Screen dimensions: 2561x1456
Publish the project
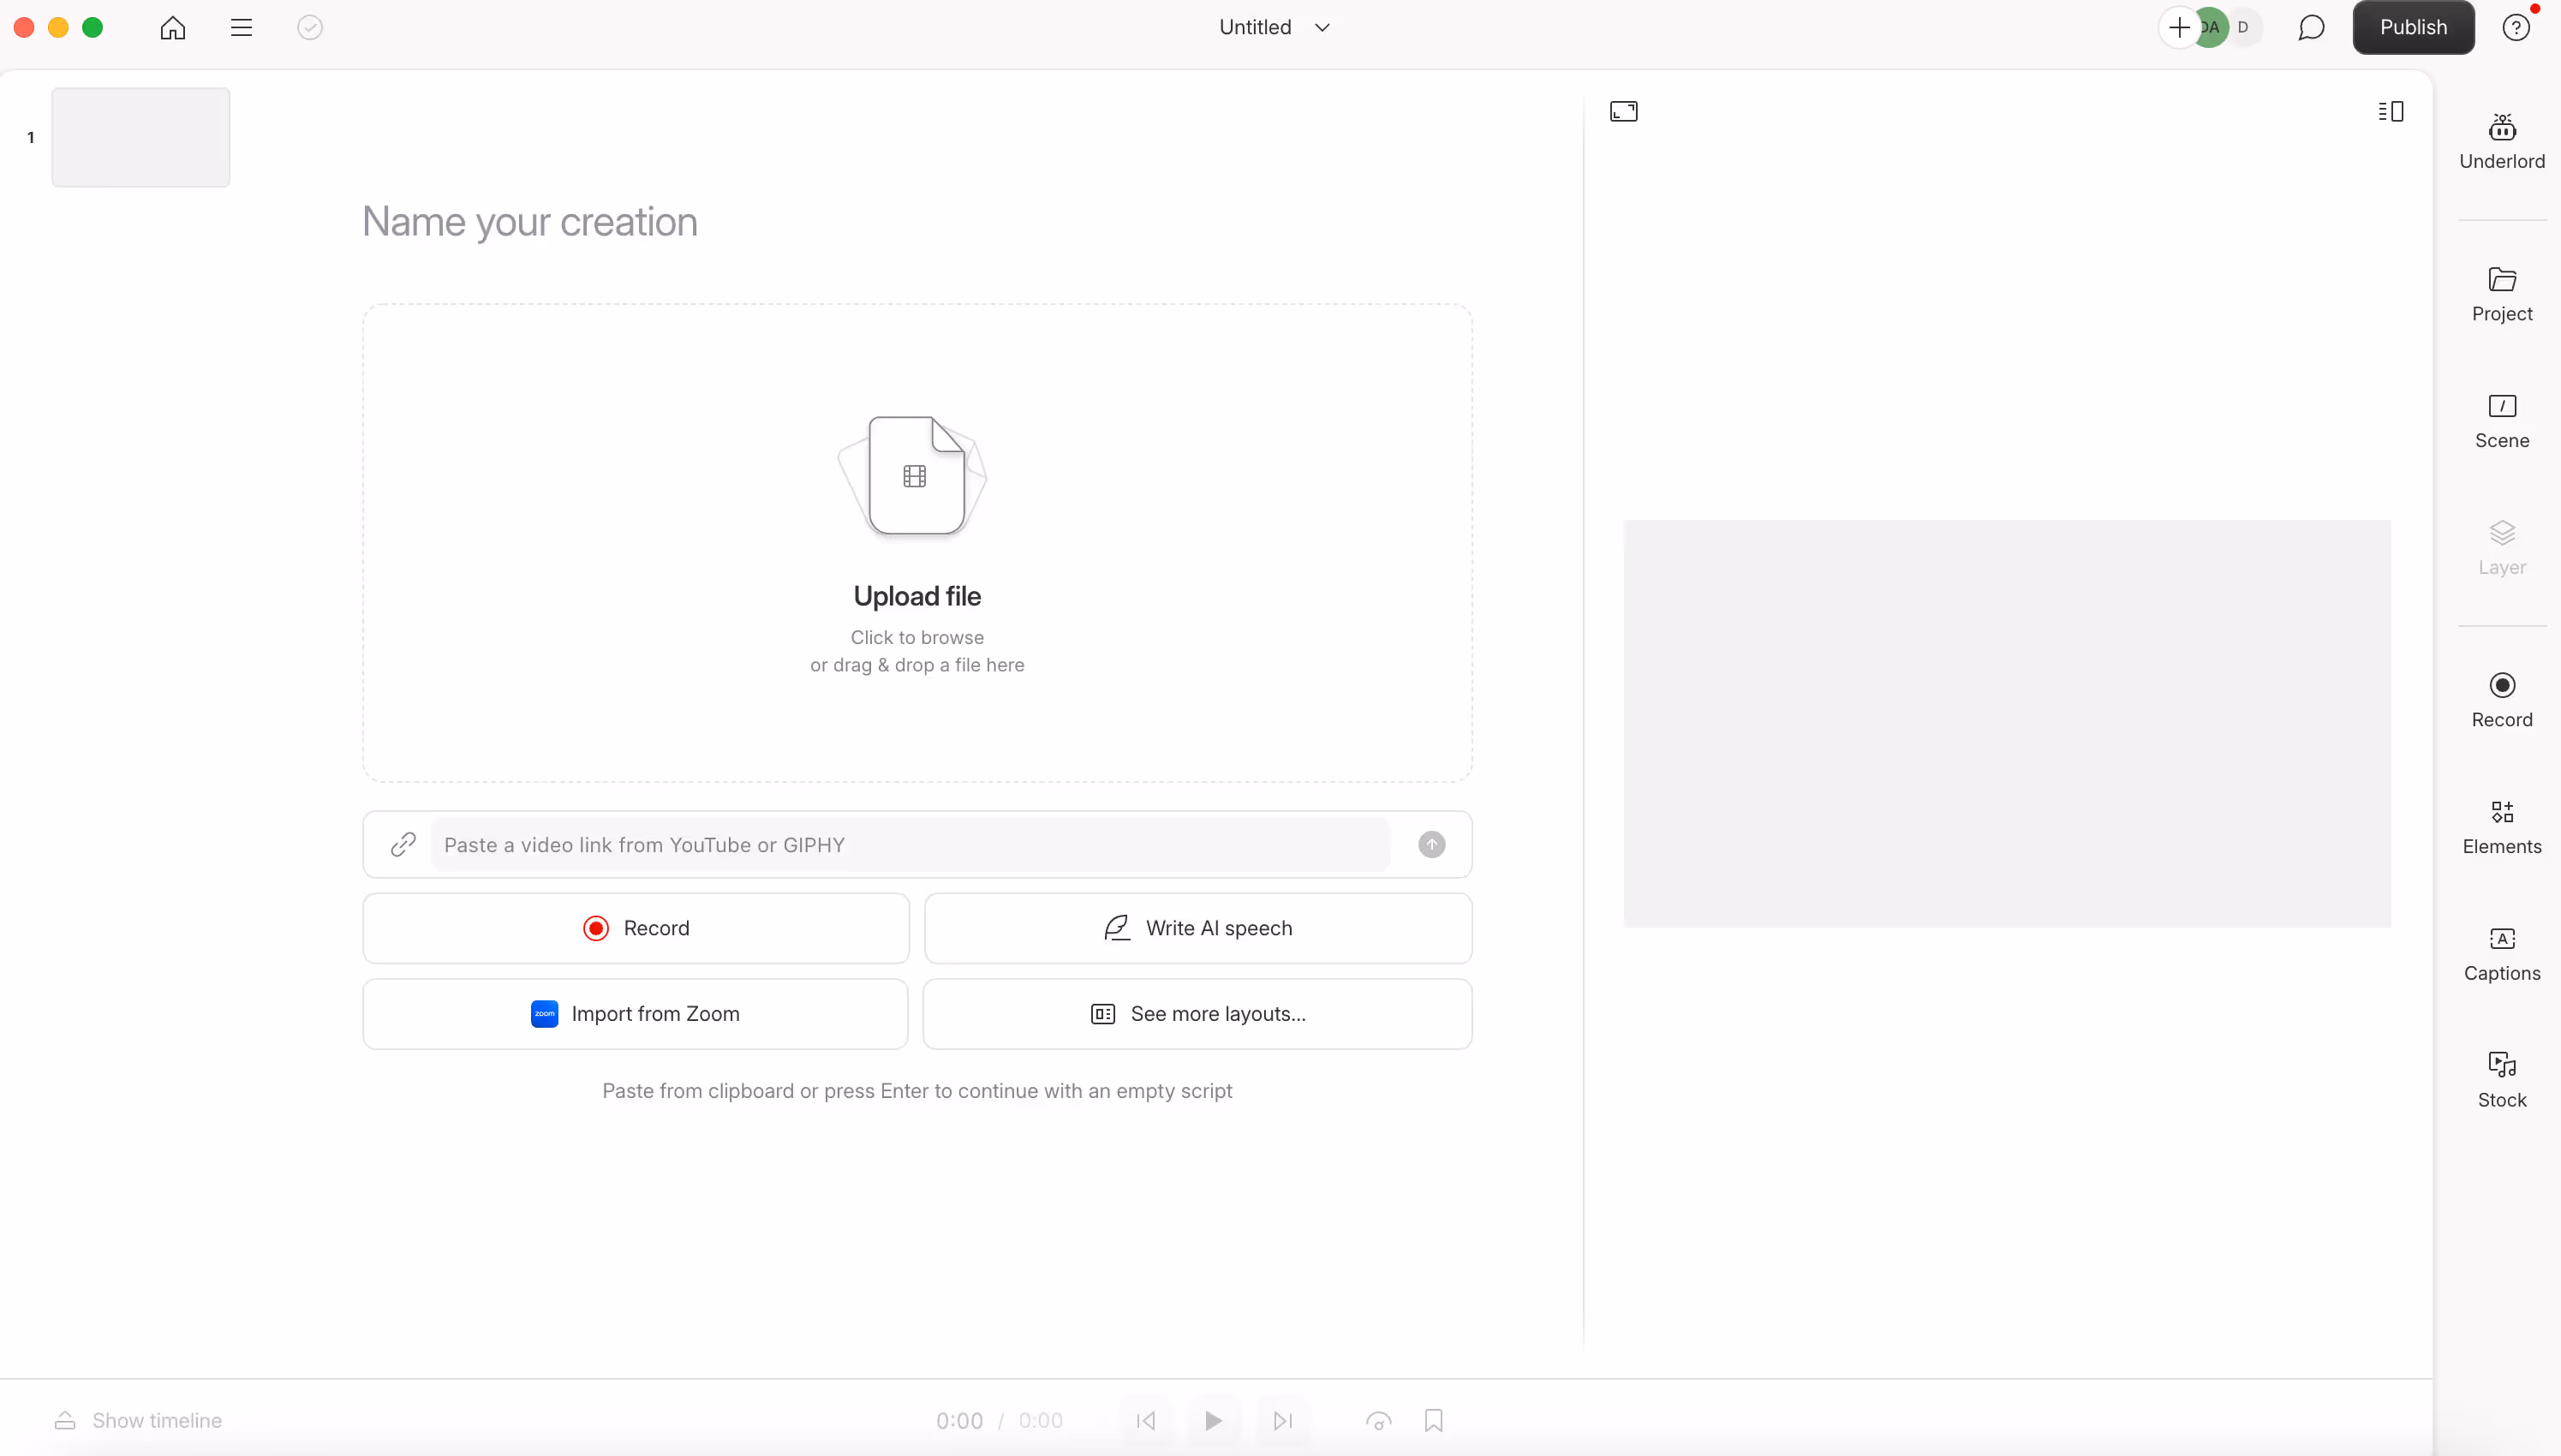tap(2413, 28)
